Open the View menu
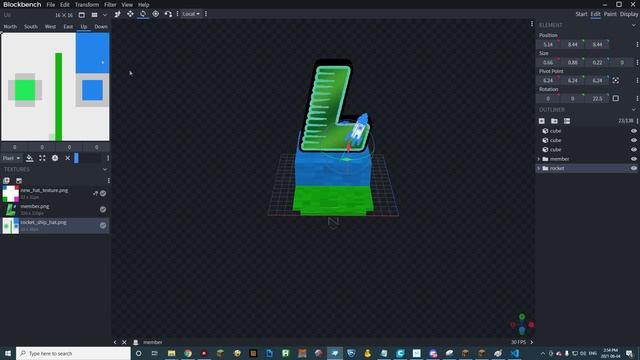The height and width of the screenshot is (360, 640). point(127,4)
